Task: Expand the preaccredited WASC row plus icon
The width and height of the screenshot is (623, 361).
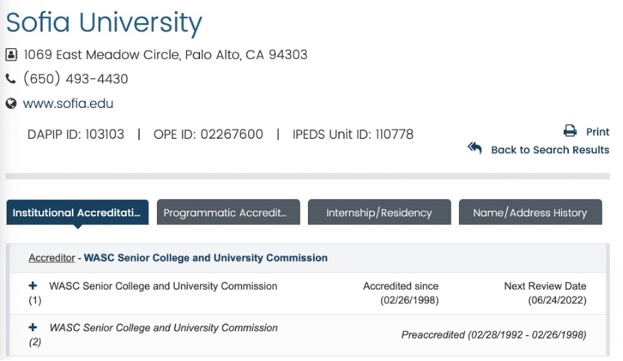Action: [x=33, y=327]
